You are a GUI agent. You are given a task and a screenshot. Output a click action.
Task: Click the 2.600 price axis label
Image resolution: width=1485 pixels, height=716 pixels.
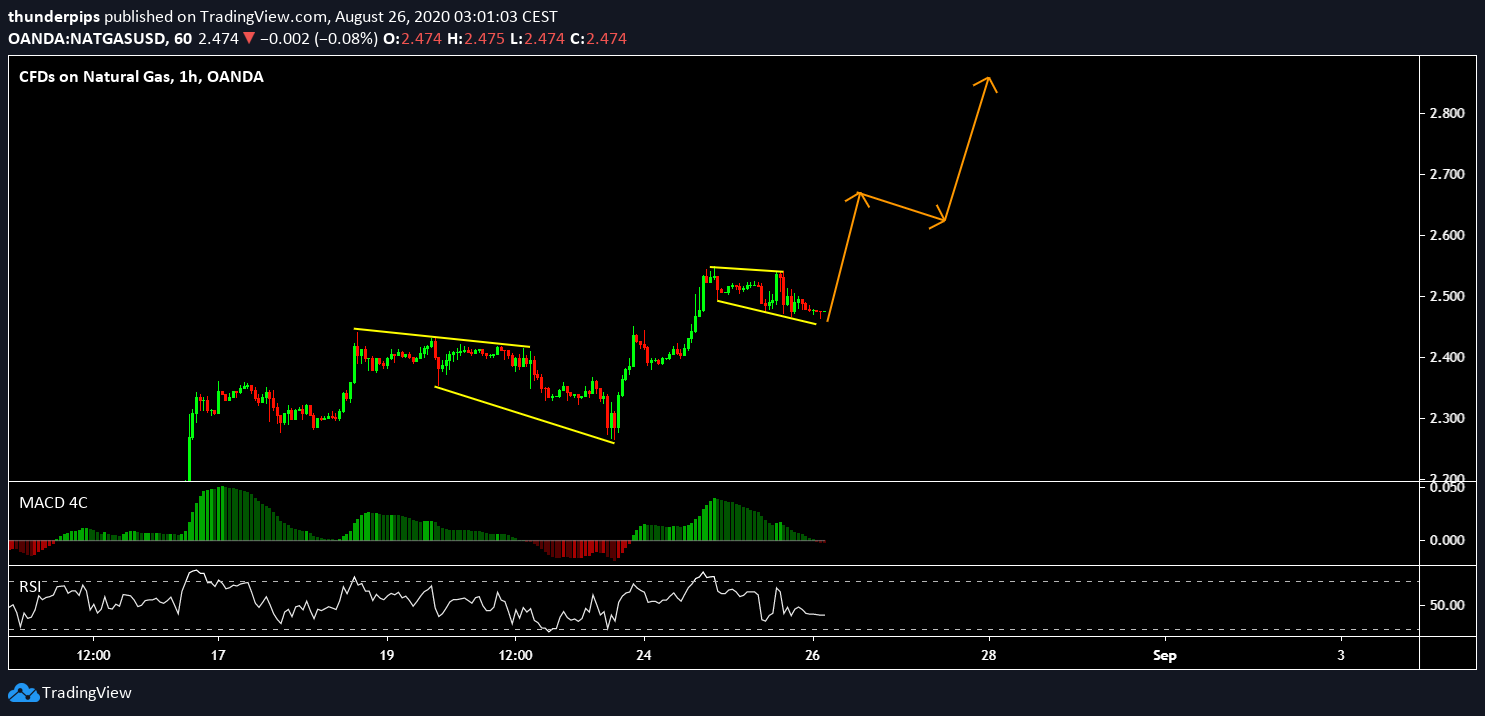(x=1447, y=236)
